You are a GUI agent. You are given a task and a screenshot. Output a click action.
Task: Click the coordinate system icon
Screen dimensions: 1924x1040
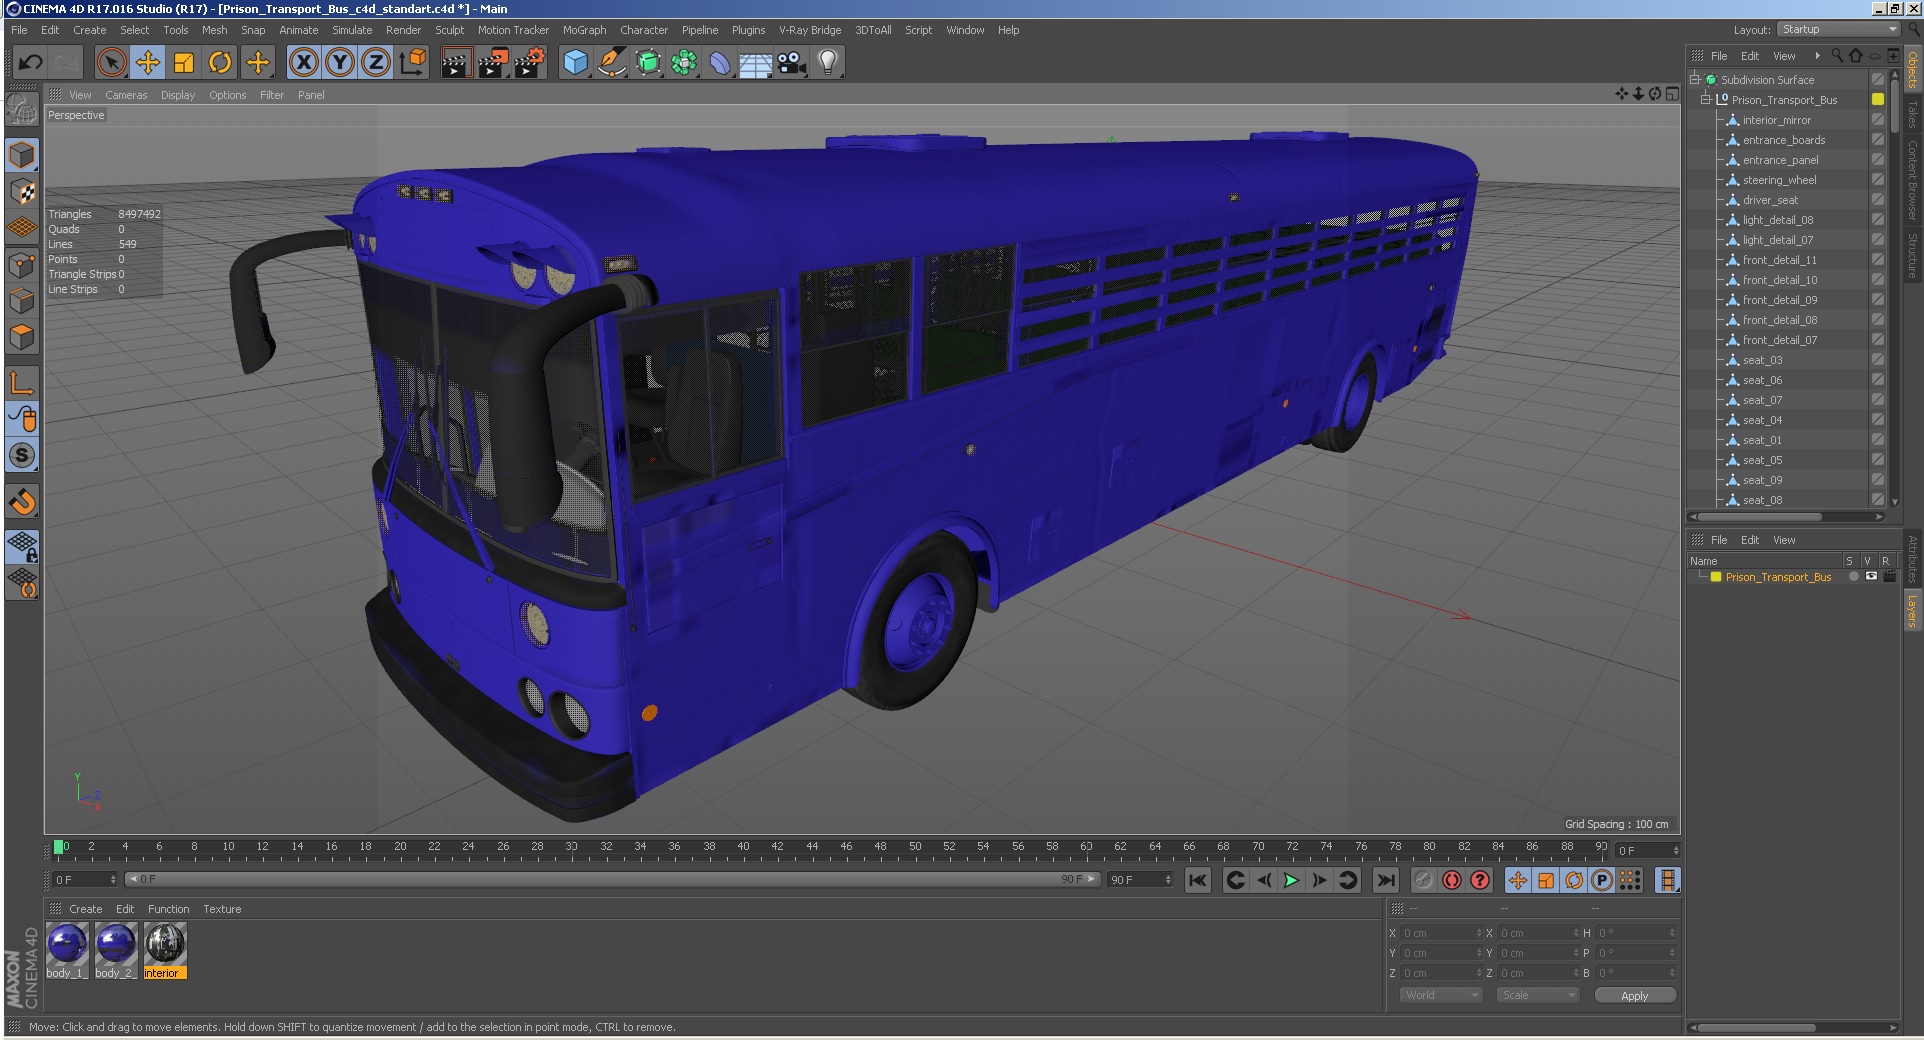[412, 63]
